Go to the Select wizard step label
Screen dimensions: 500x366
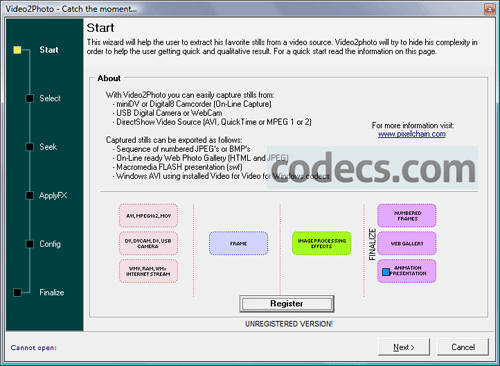pos(50,98)
